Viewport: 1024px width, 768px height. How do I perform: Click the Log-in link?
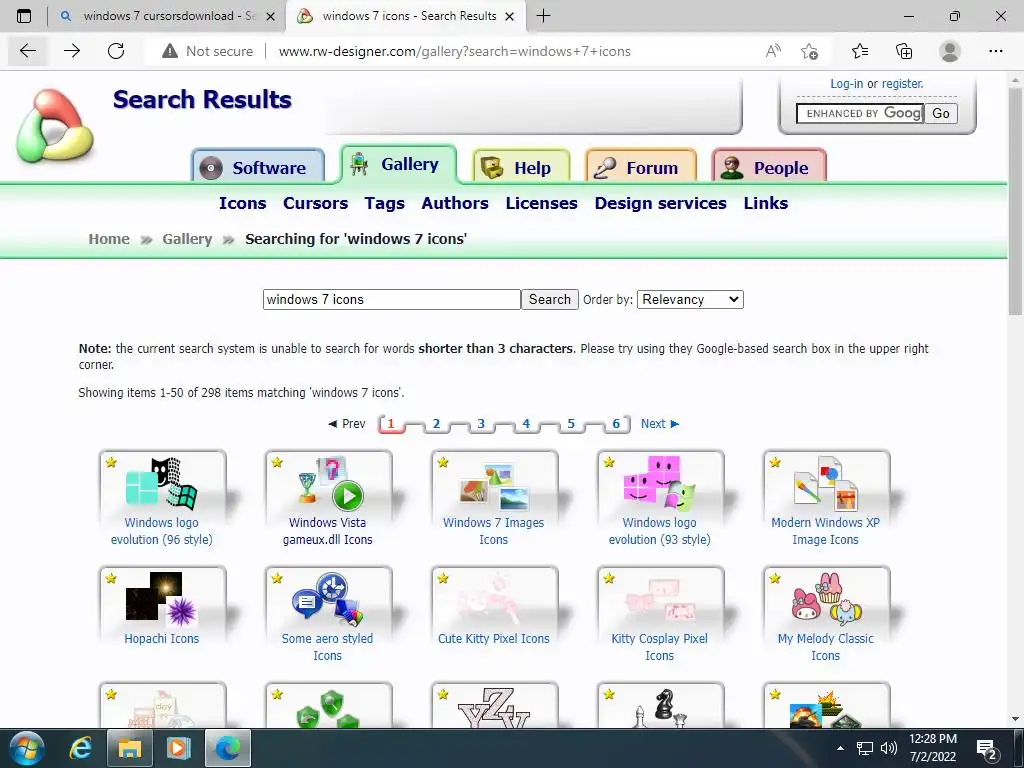click(846, 84)
